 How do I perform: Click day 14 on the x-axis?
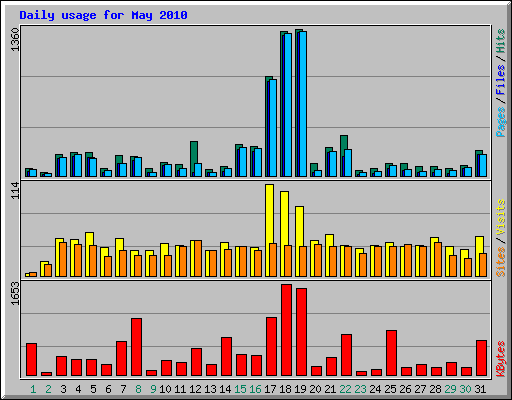[x=225, y=389]
